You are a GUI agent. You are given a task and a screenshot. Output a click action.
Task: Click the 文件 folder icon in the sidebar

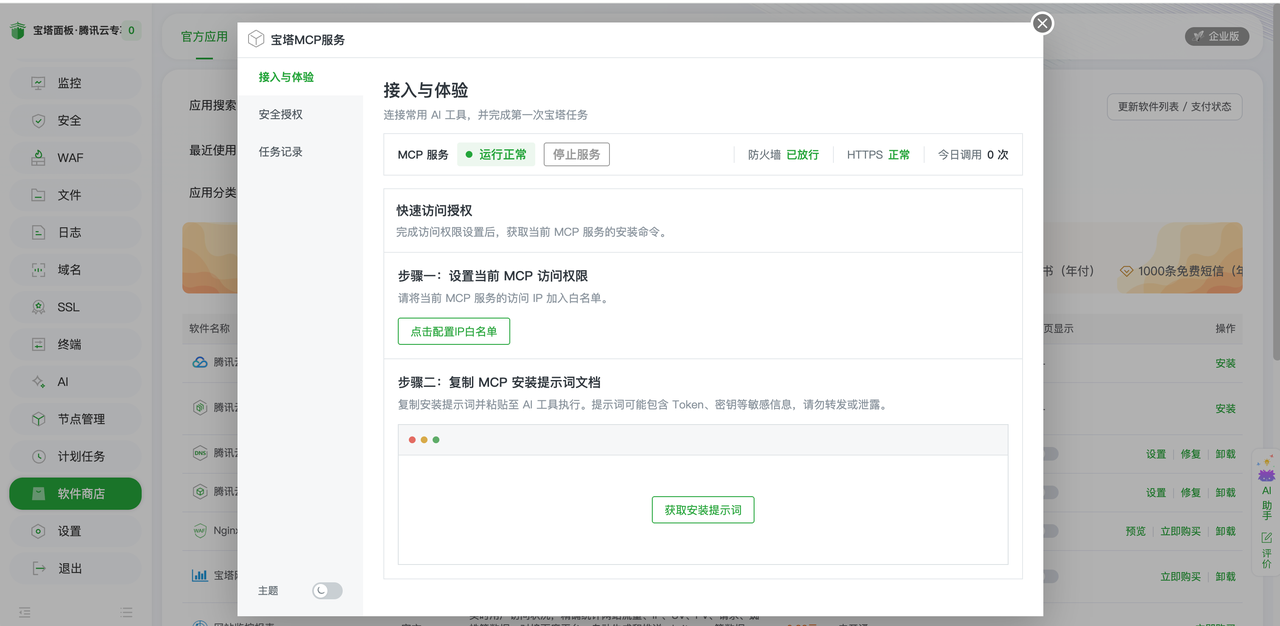coord(38,195)
